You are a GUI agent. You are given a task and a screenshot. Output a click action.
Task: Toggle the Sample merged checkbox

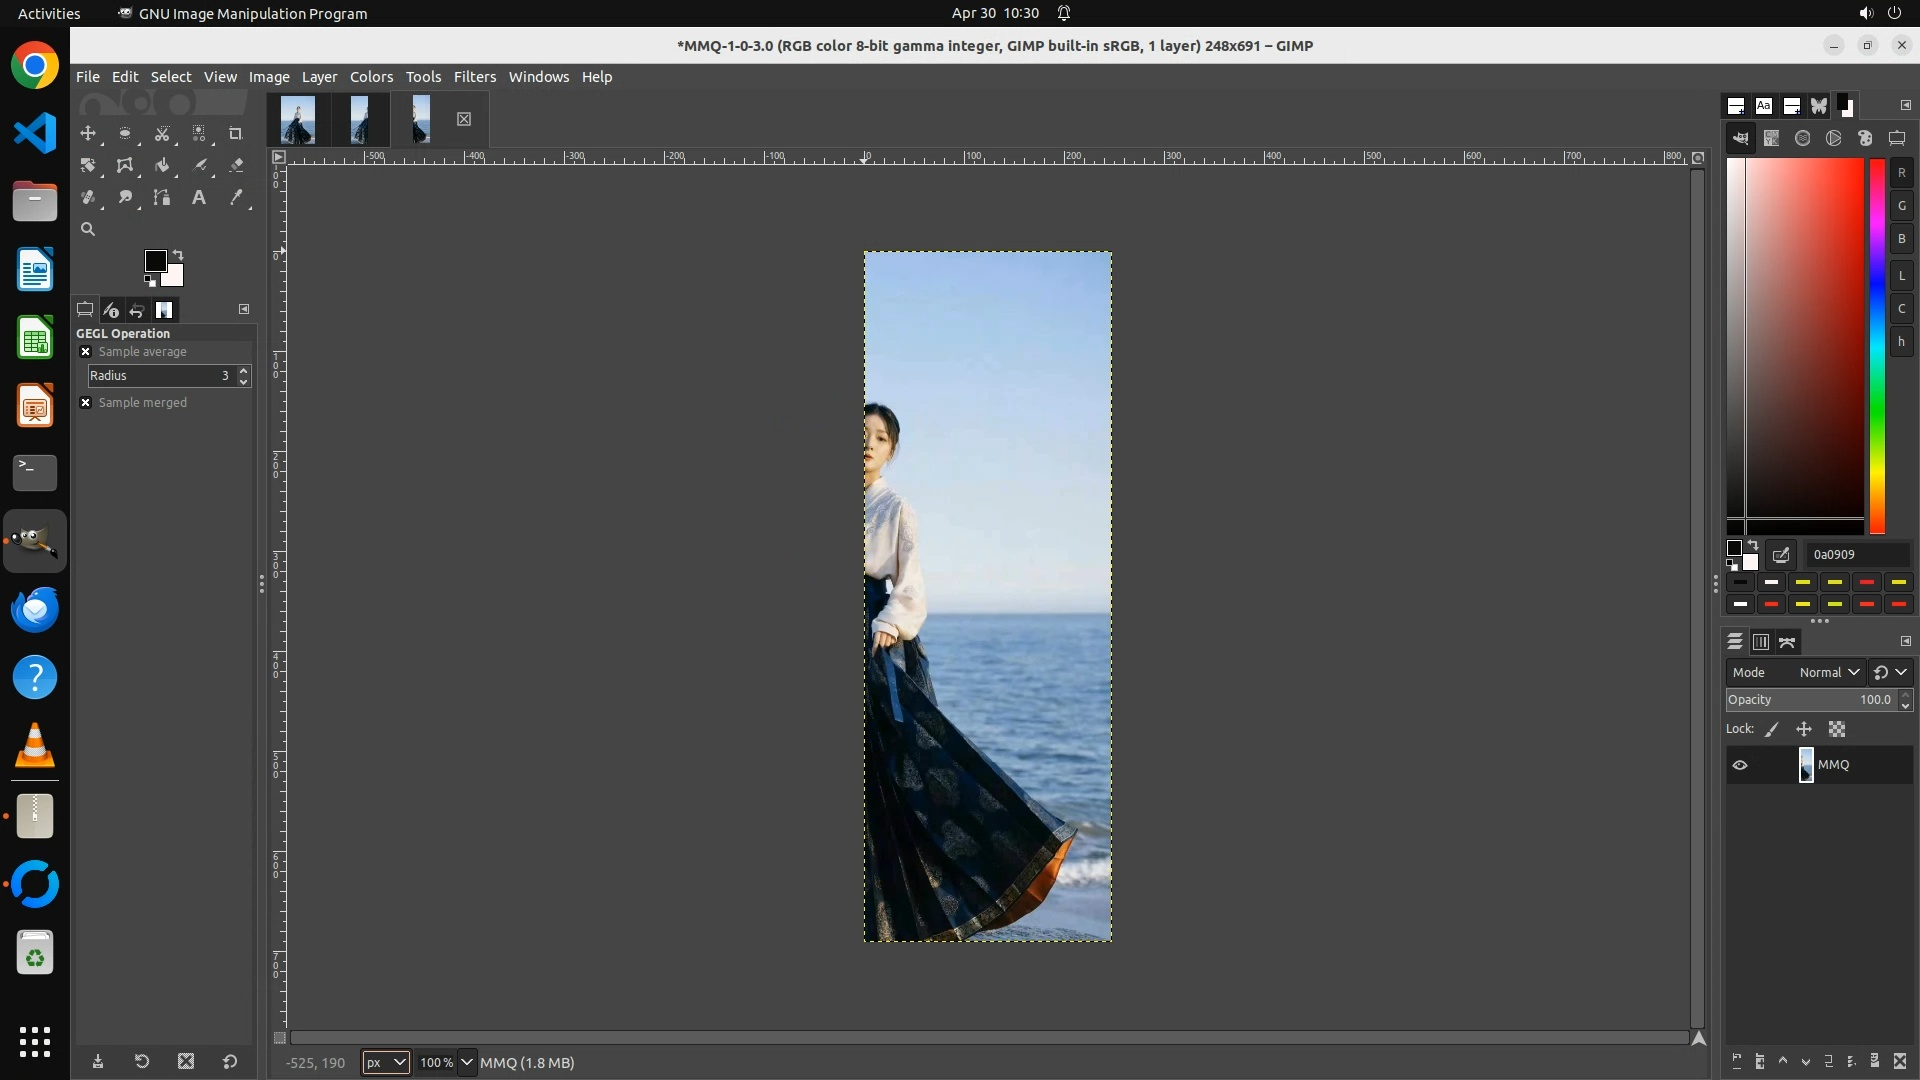point(86,403)
